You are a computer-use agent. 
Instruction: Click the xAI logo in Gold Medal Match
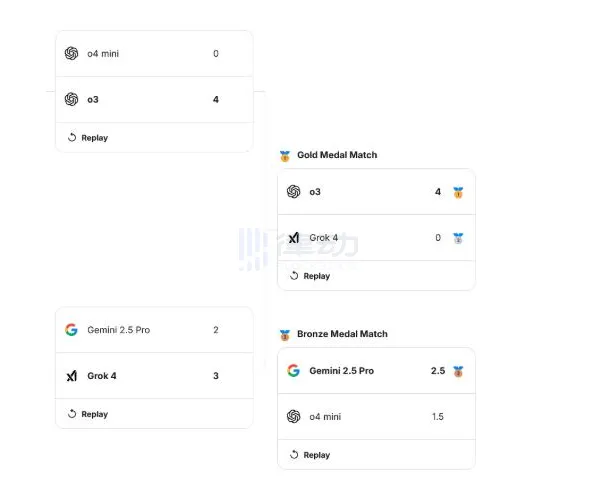tap(294, 238)
